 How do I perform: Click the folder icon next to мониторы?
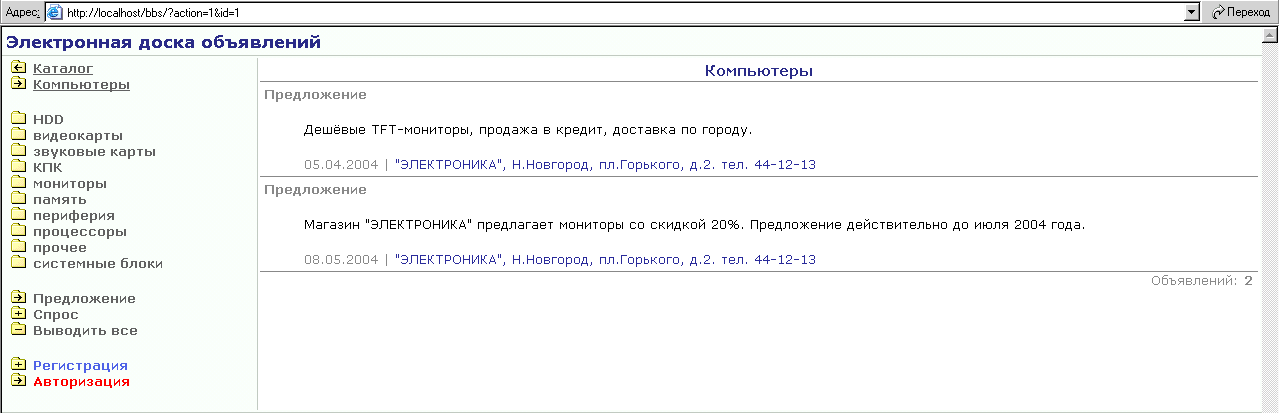[18, 183]
